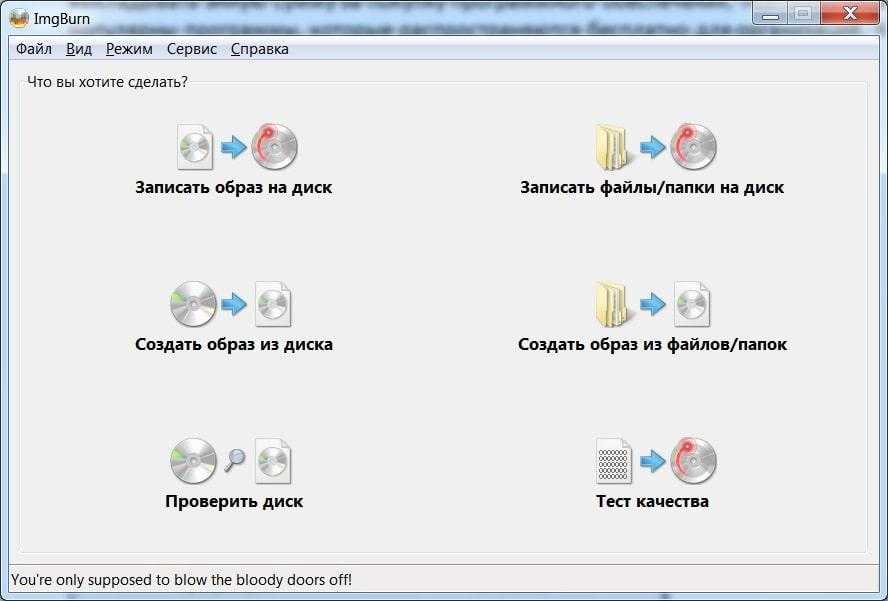Choose 'Записать файлы/папки на диск'
Viewport: 888px width, 601px height.
pyautogui.click(x=652, y=187)
